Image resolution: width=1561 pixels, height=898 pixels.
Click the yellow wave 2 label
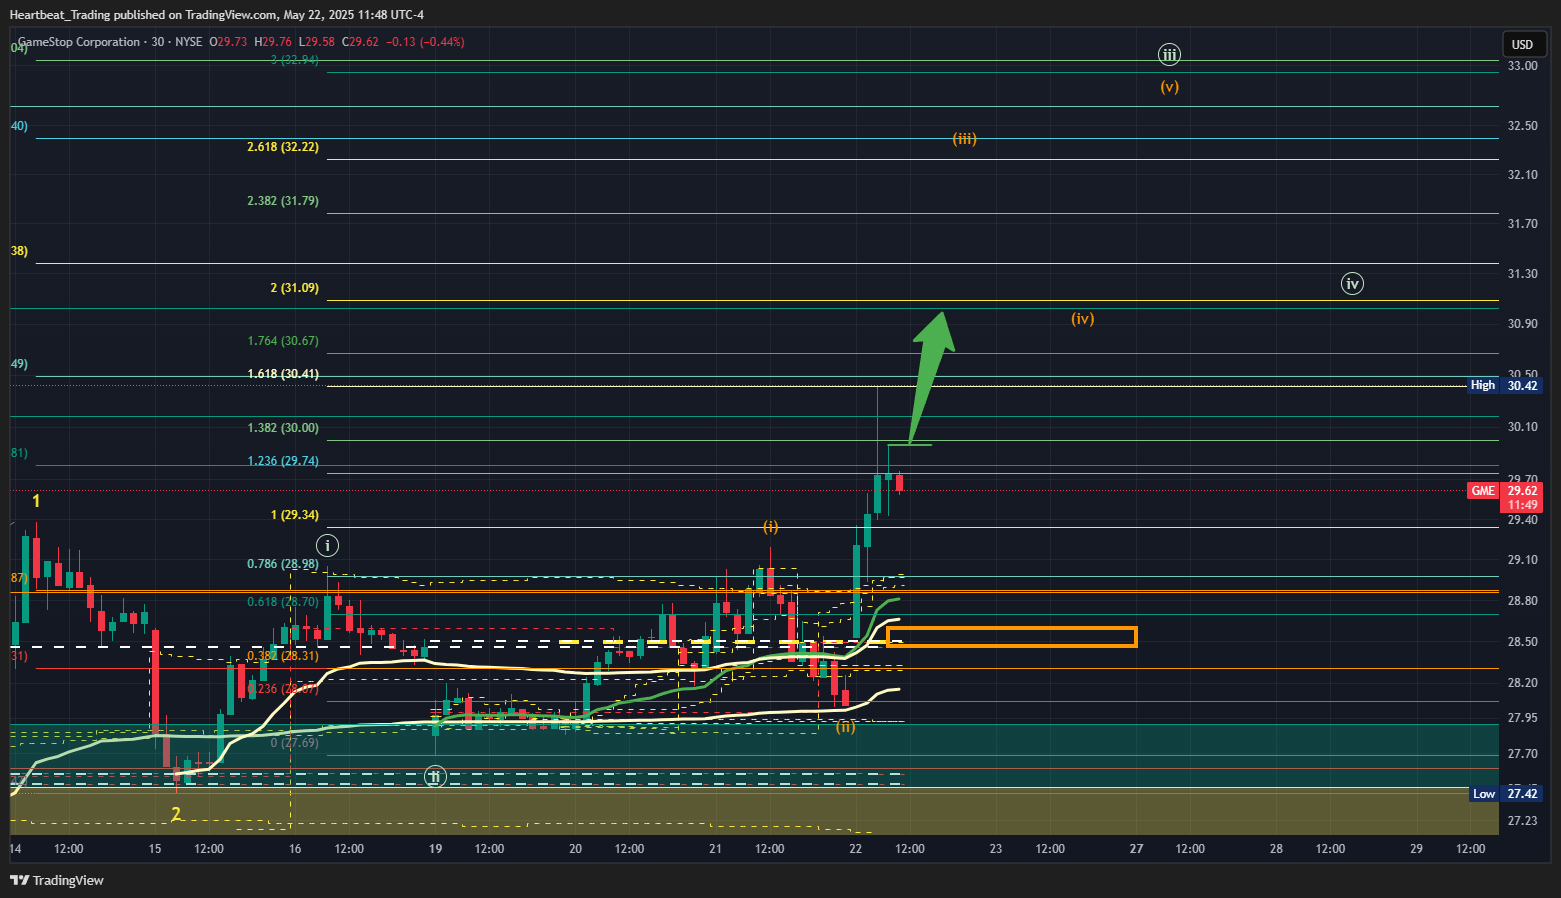tap(176, 814)
